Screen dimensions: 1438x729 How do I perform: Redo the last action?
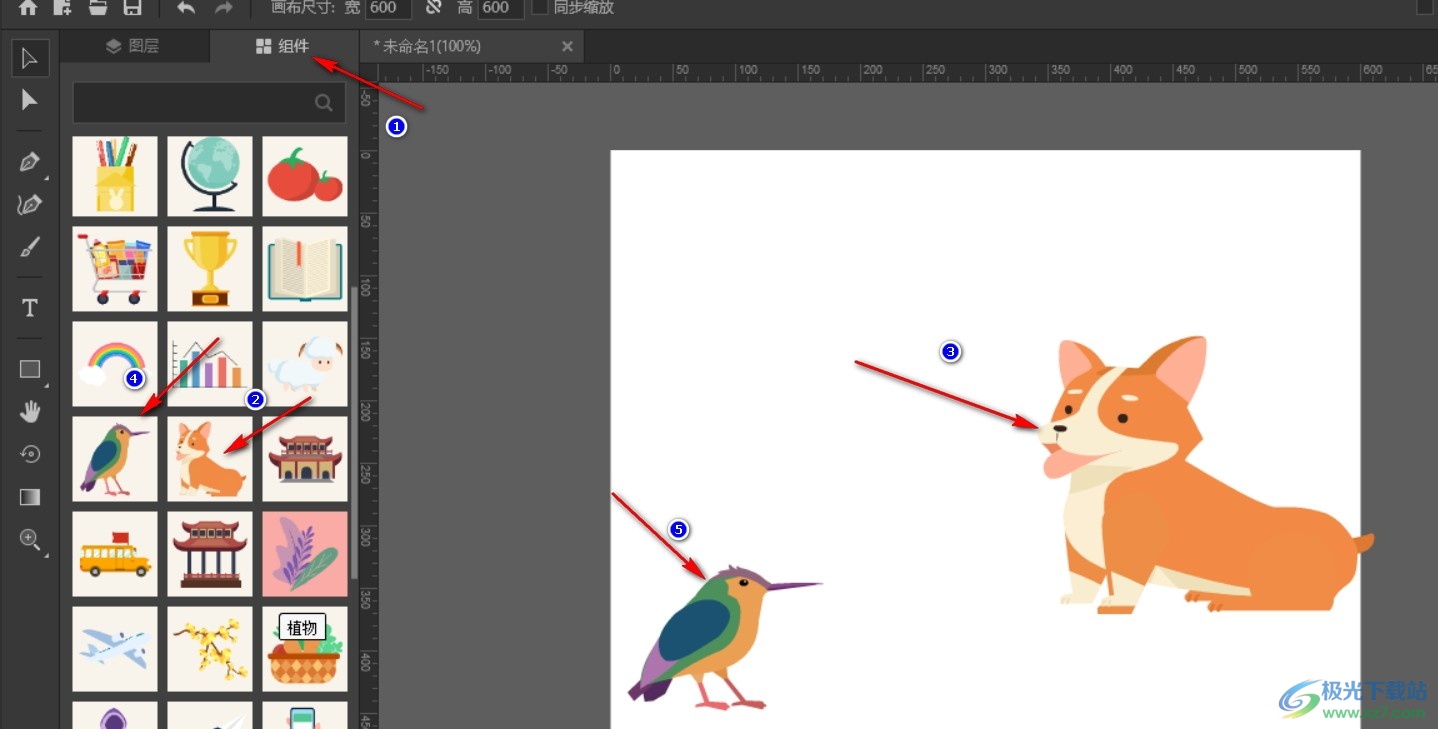[x=223, y=7]
